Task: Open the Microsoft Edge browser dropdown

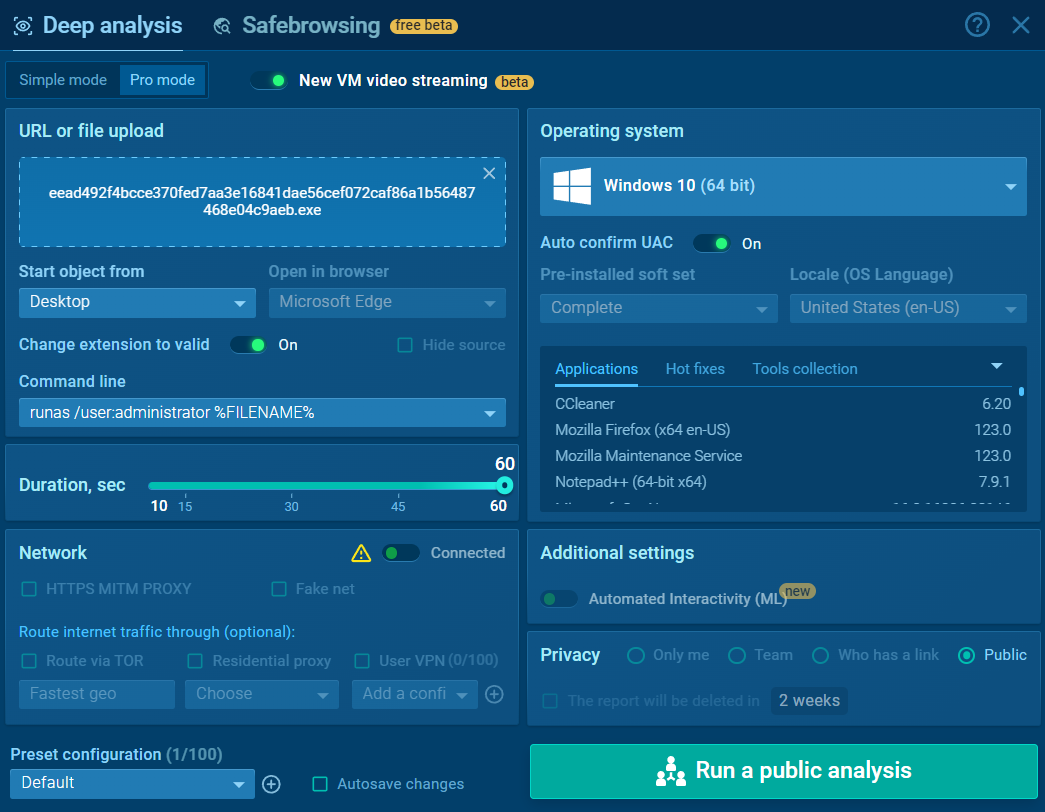Action: click(x=387, y=303)
